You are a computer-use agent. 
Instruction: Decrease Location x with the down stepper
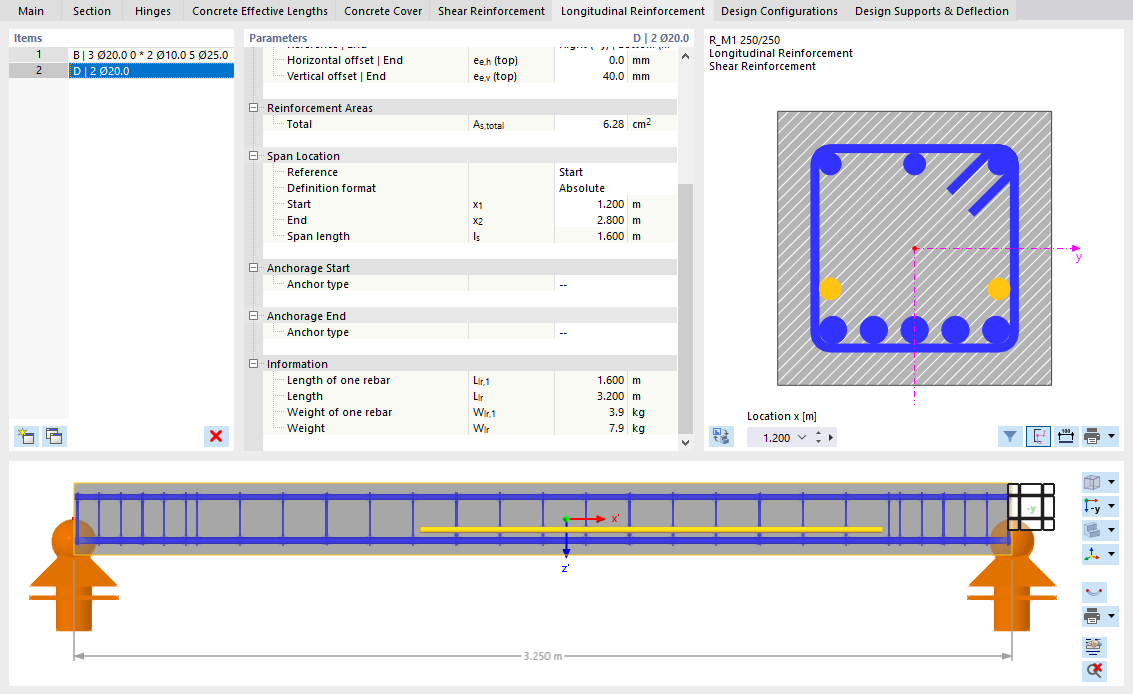(x=818, y=442)
